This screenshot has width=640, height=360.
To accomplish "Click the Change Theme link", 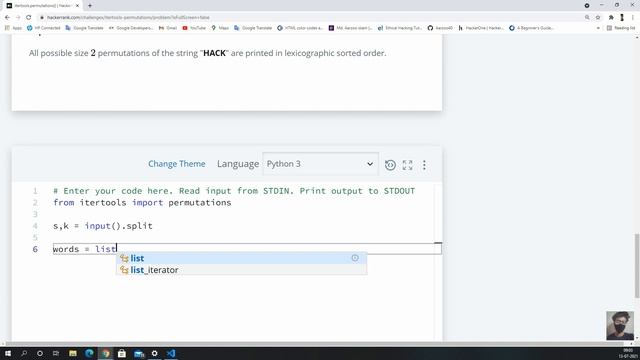I will point(177,164).
